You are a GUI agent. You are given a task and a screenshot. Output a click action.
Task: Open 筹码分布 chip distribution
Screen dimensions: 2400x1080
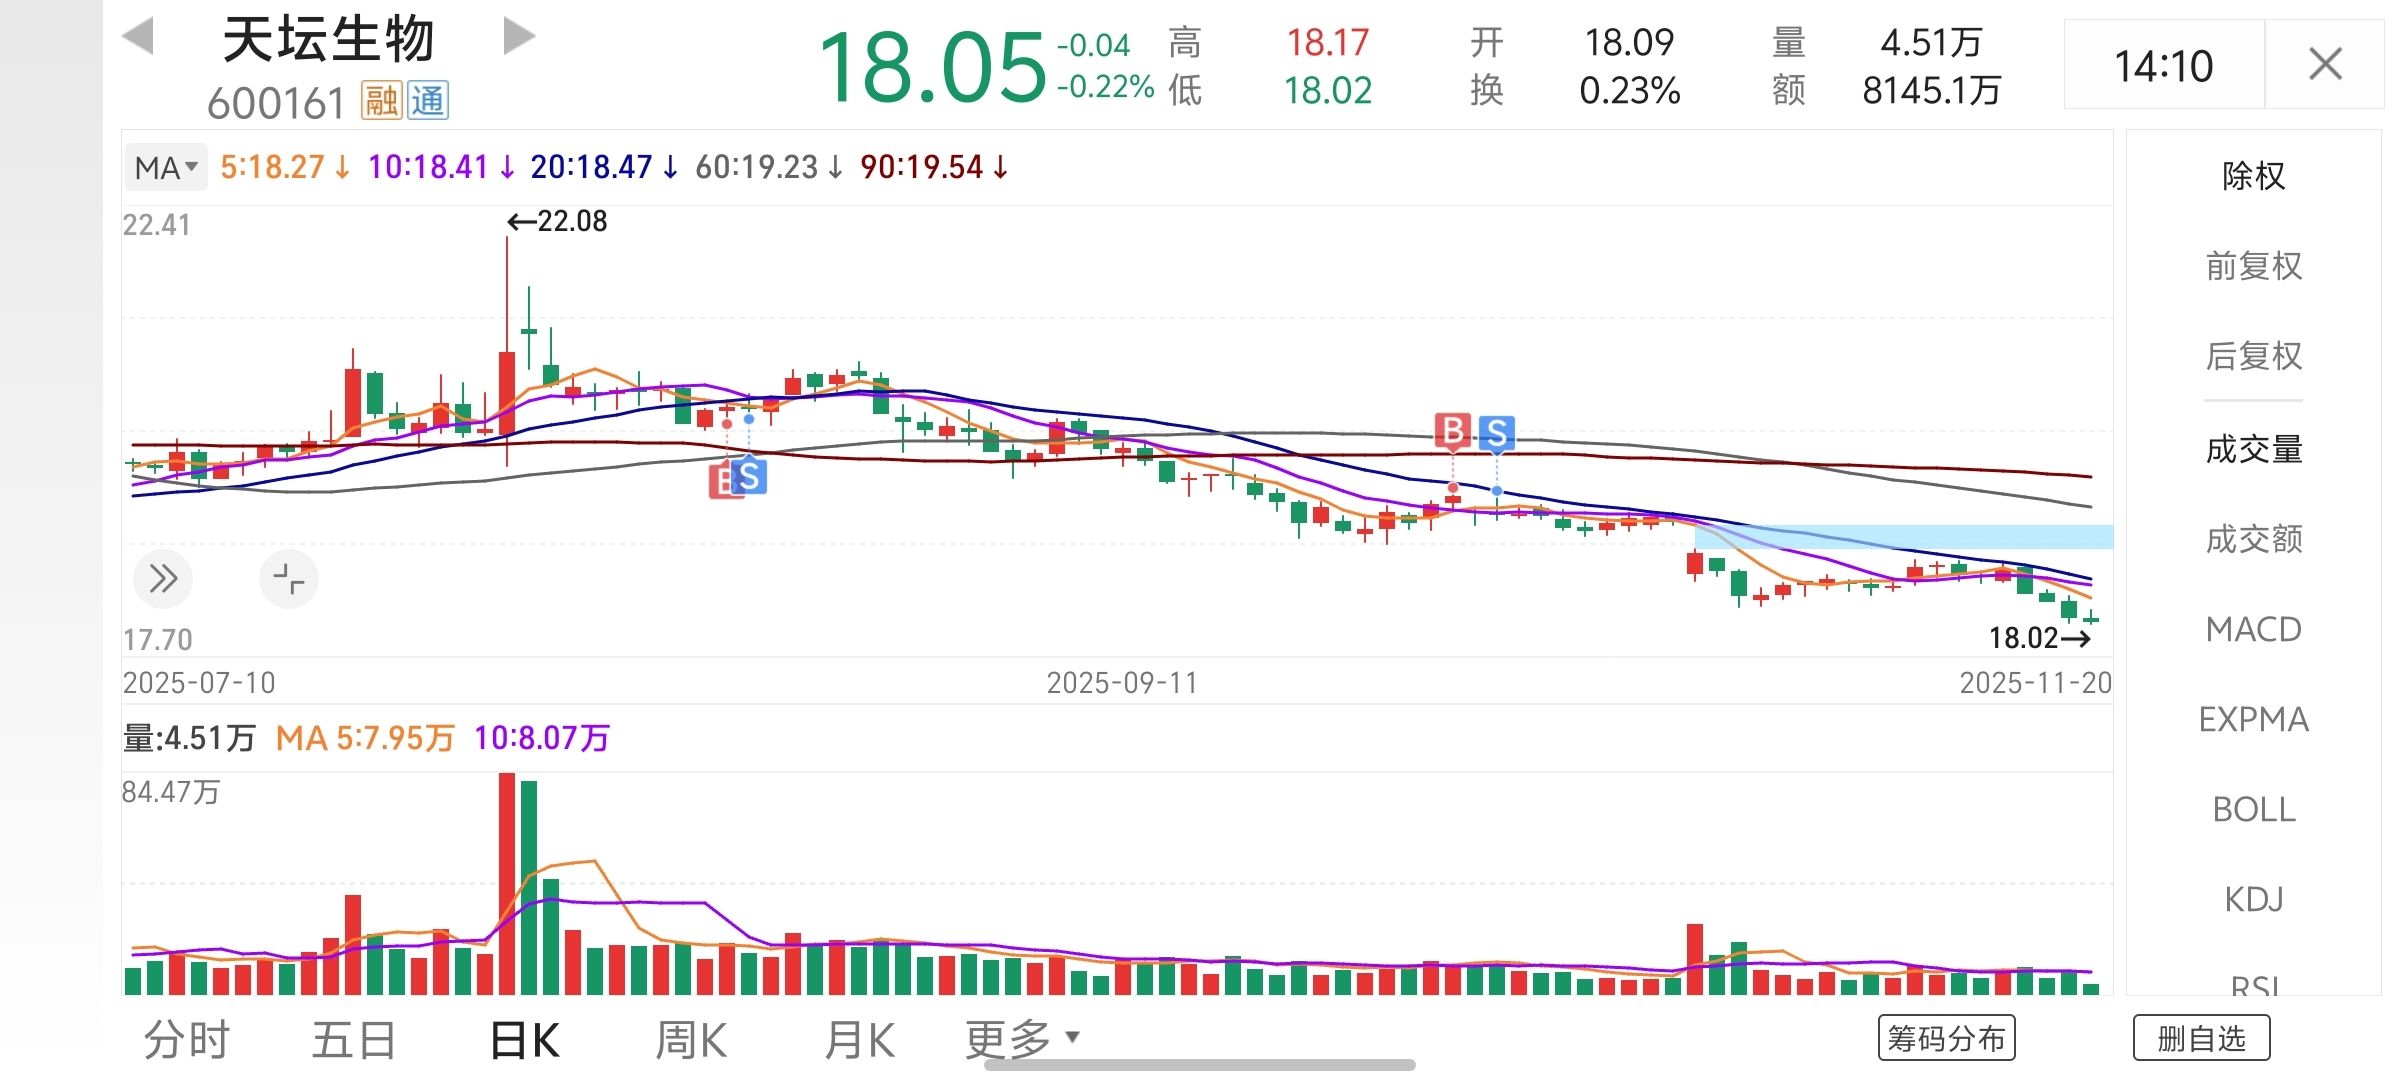pyautogui.click(x=1946, y=1038)
